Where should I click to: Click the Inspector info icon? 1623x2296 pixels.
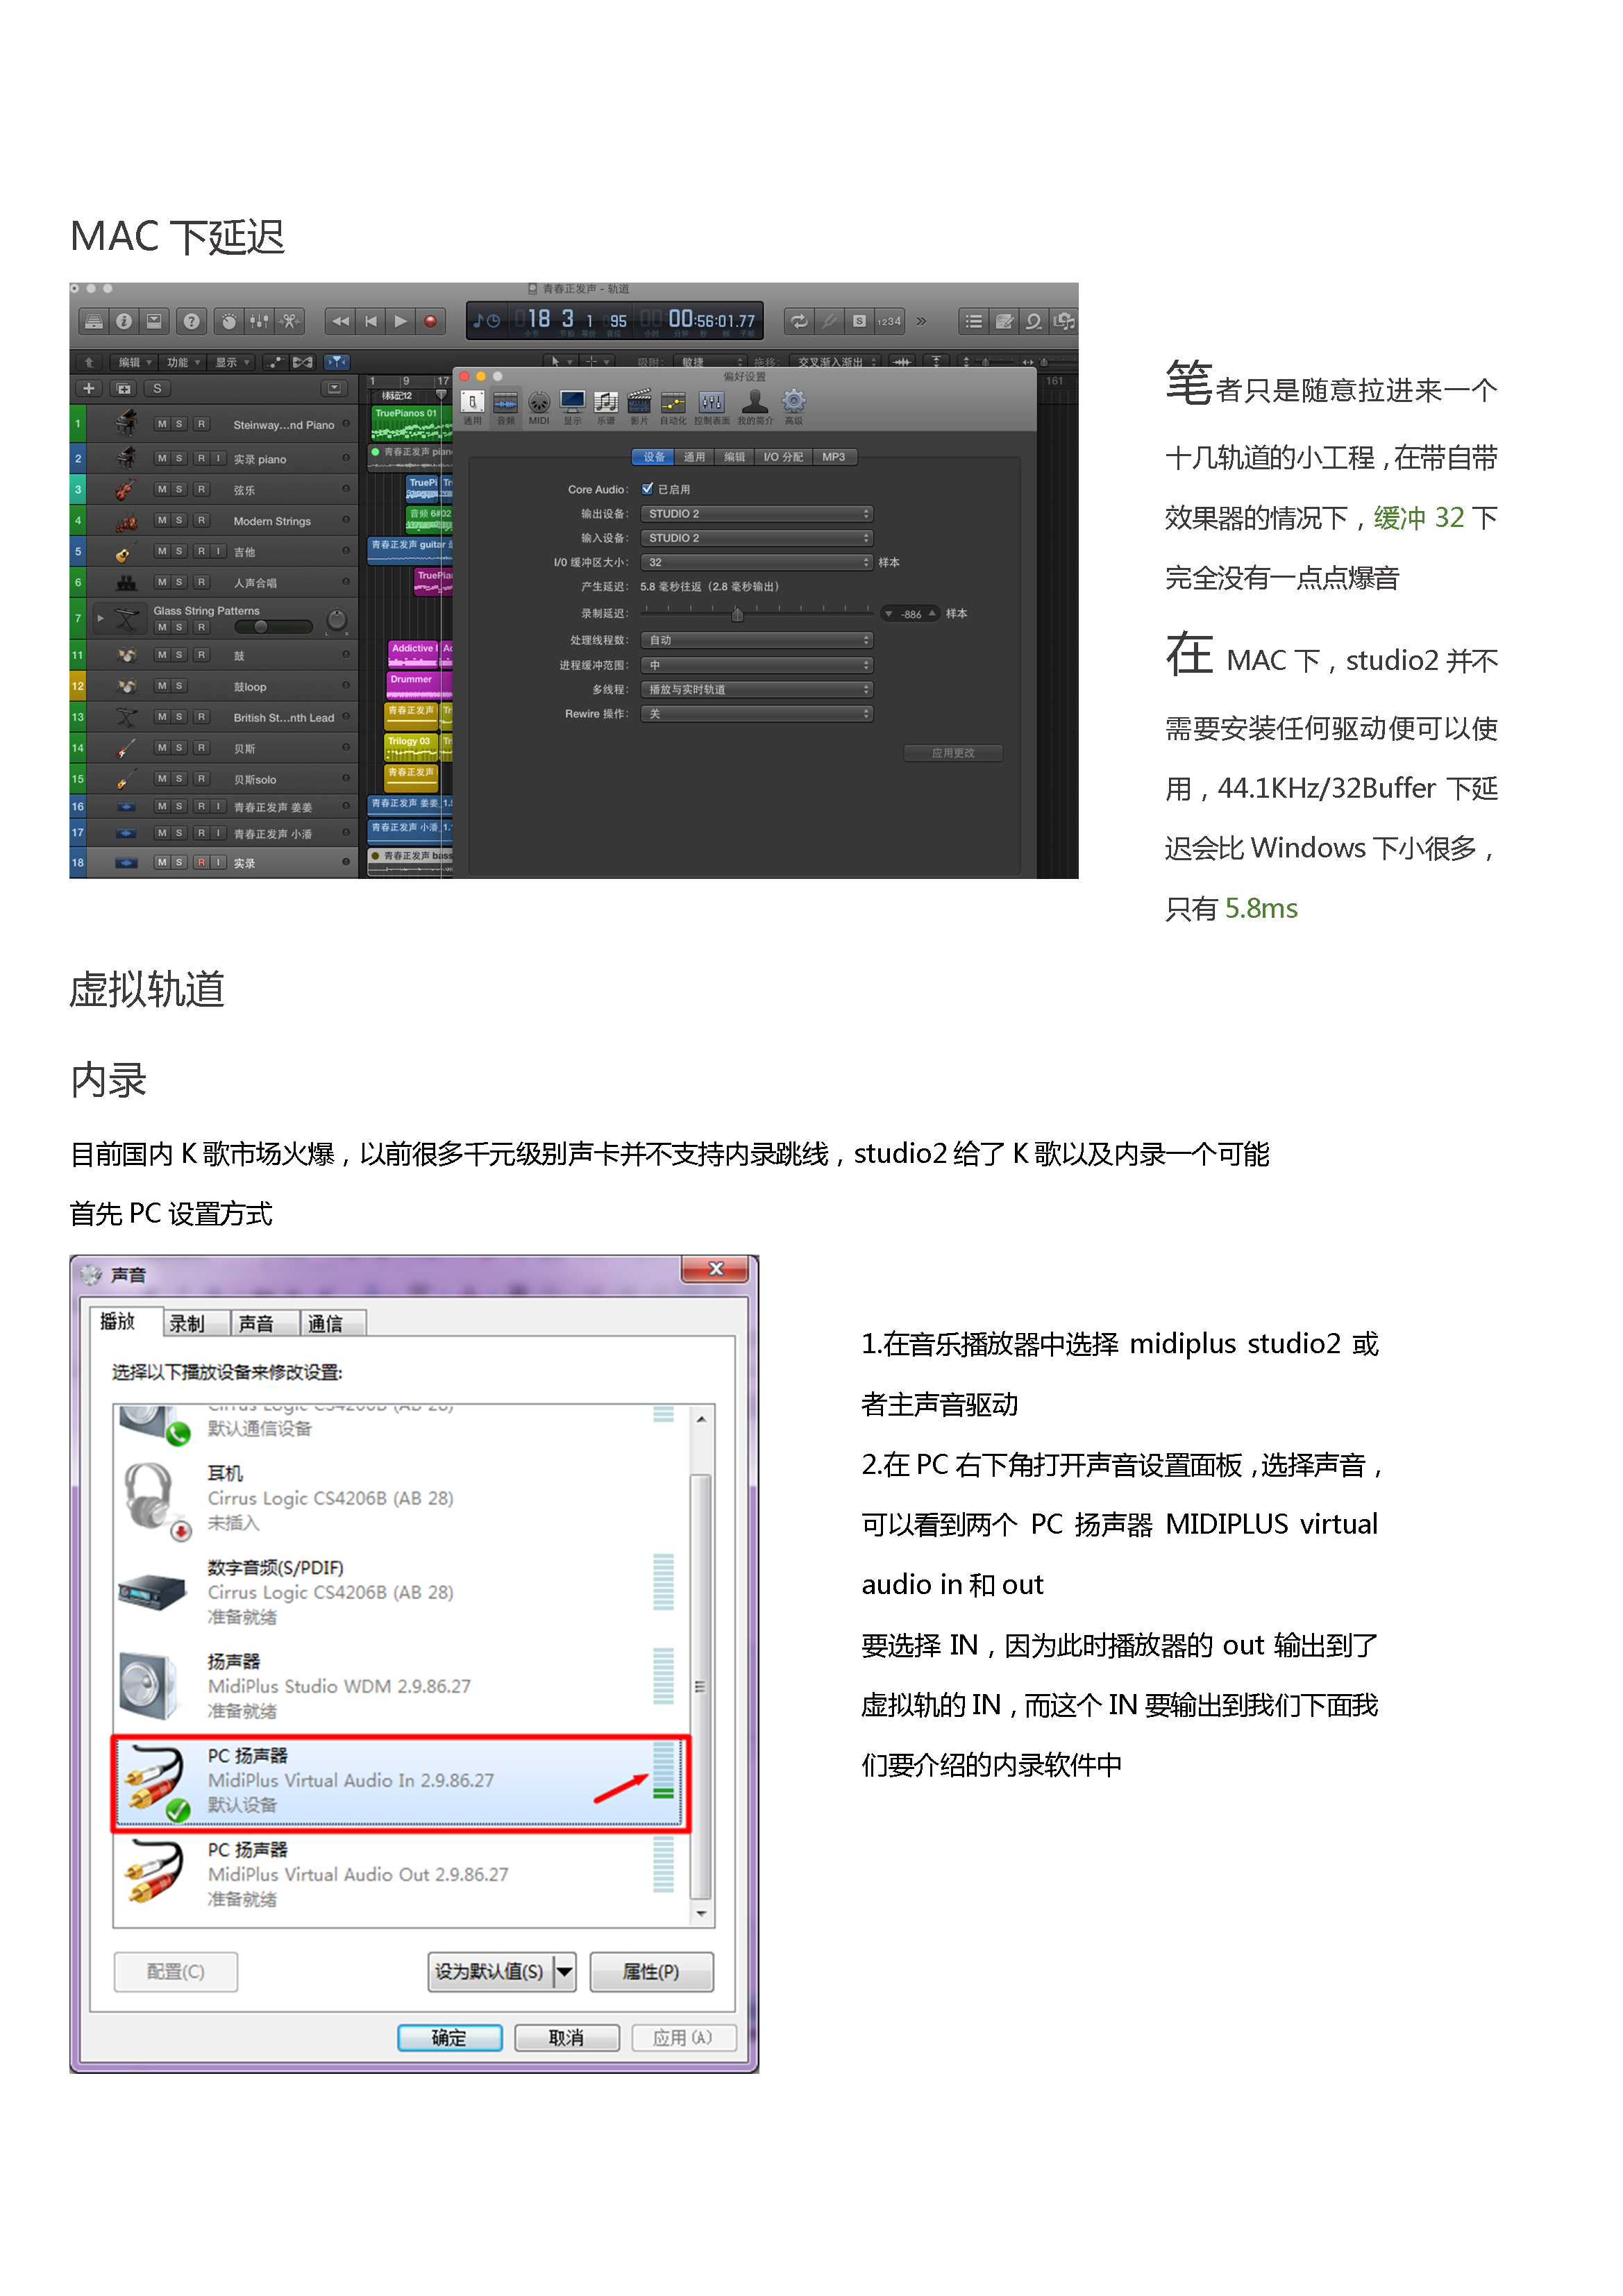click(124, 321)
